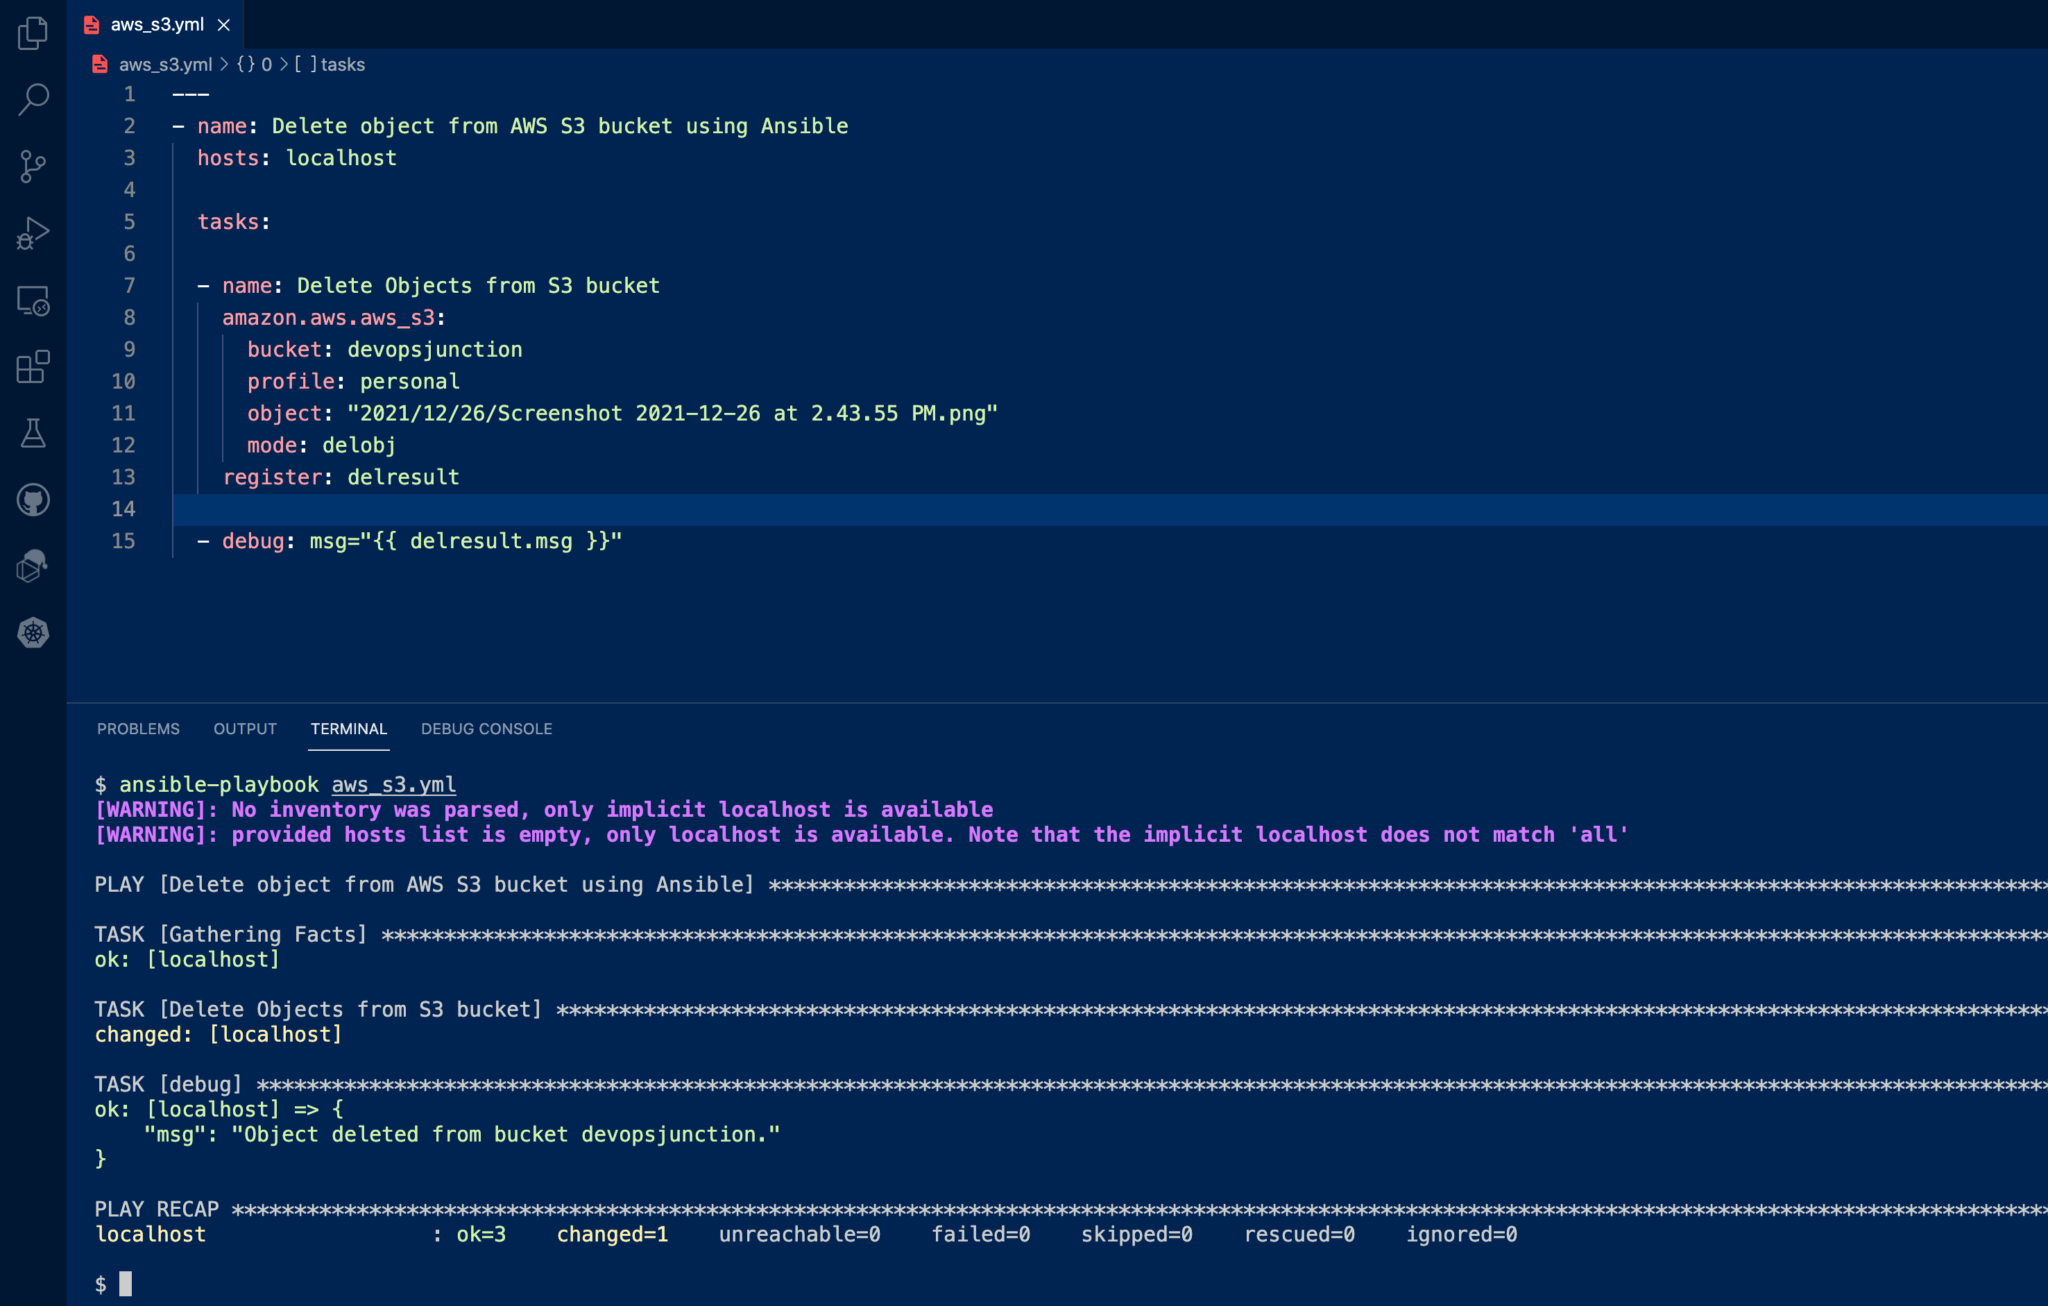Open the GitHub view in the activity bar
This screenshot has width=2048, height=1306.
click(x=33, y=499)
